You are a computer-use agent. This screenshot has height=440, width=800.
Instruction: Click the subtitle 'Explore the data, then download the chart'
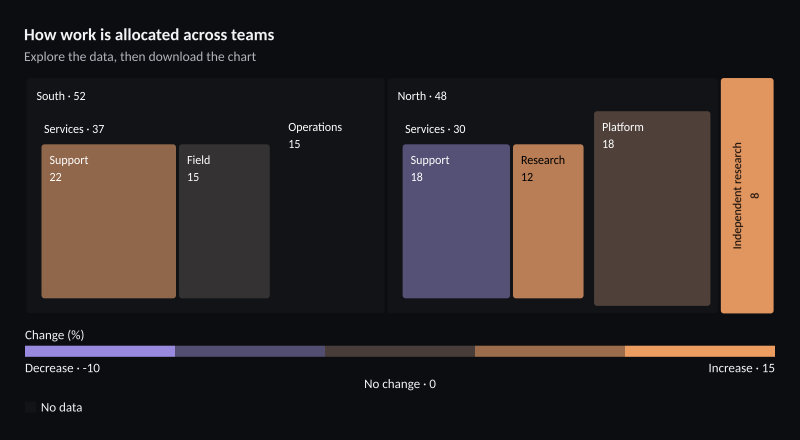pos(140,57)
